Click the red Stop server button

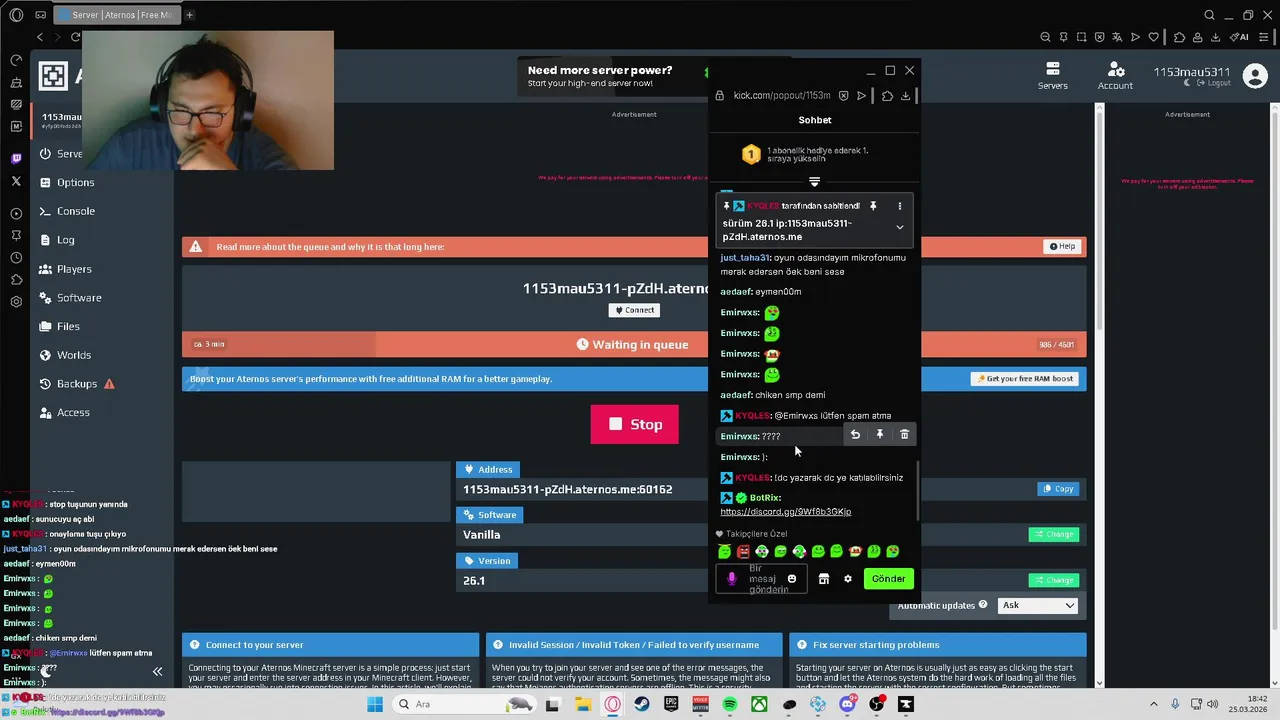634,424
